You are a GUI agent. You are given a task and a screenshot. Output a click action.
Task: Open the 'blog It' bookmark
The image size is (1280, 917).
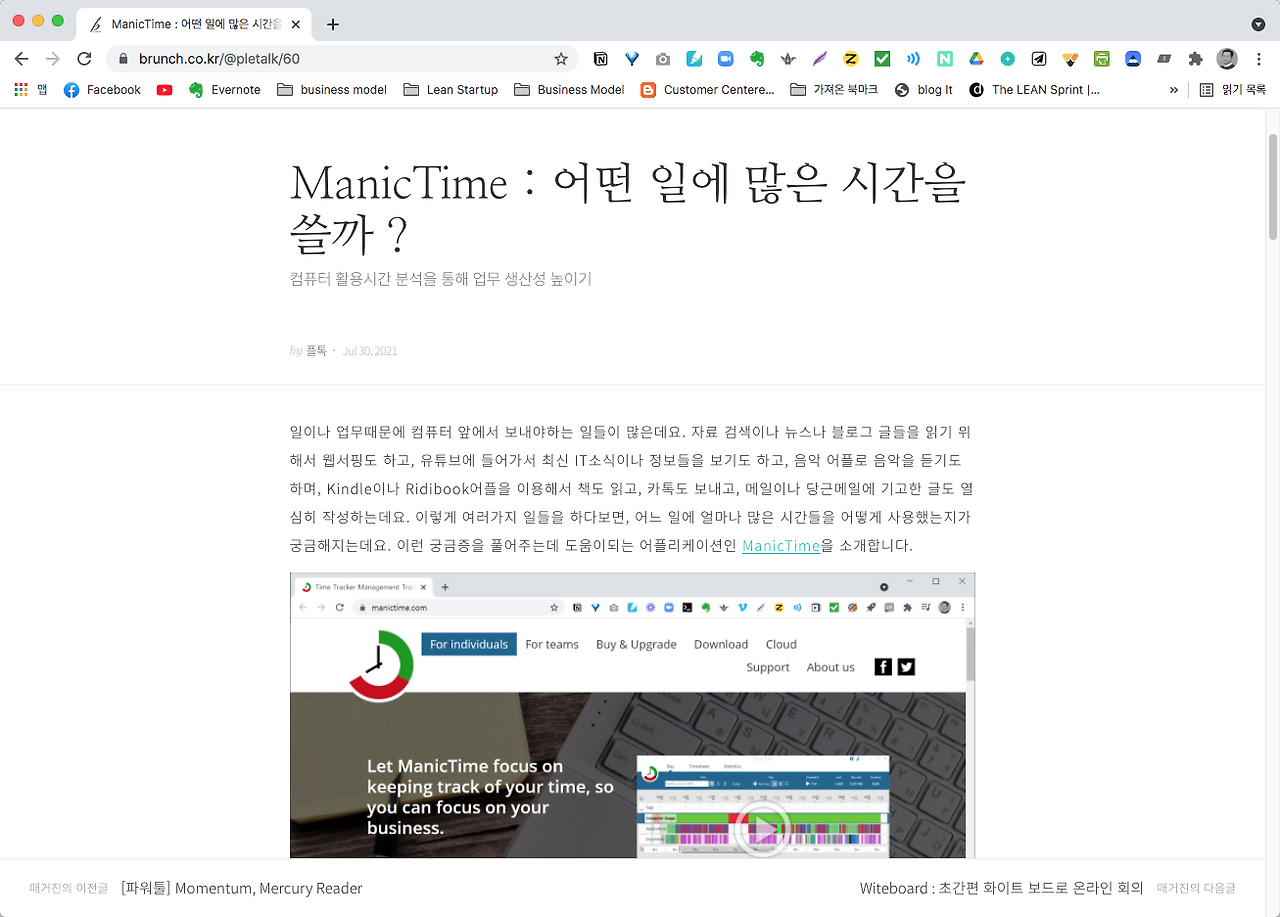(923, 90)
